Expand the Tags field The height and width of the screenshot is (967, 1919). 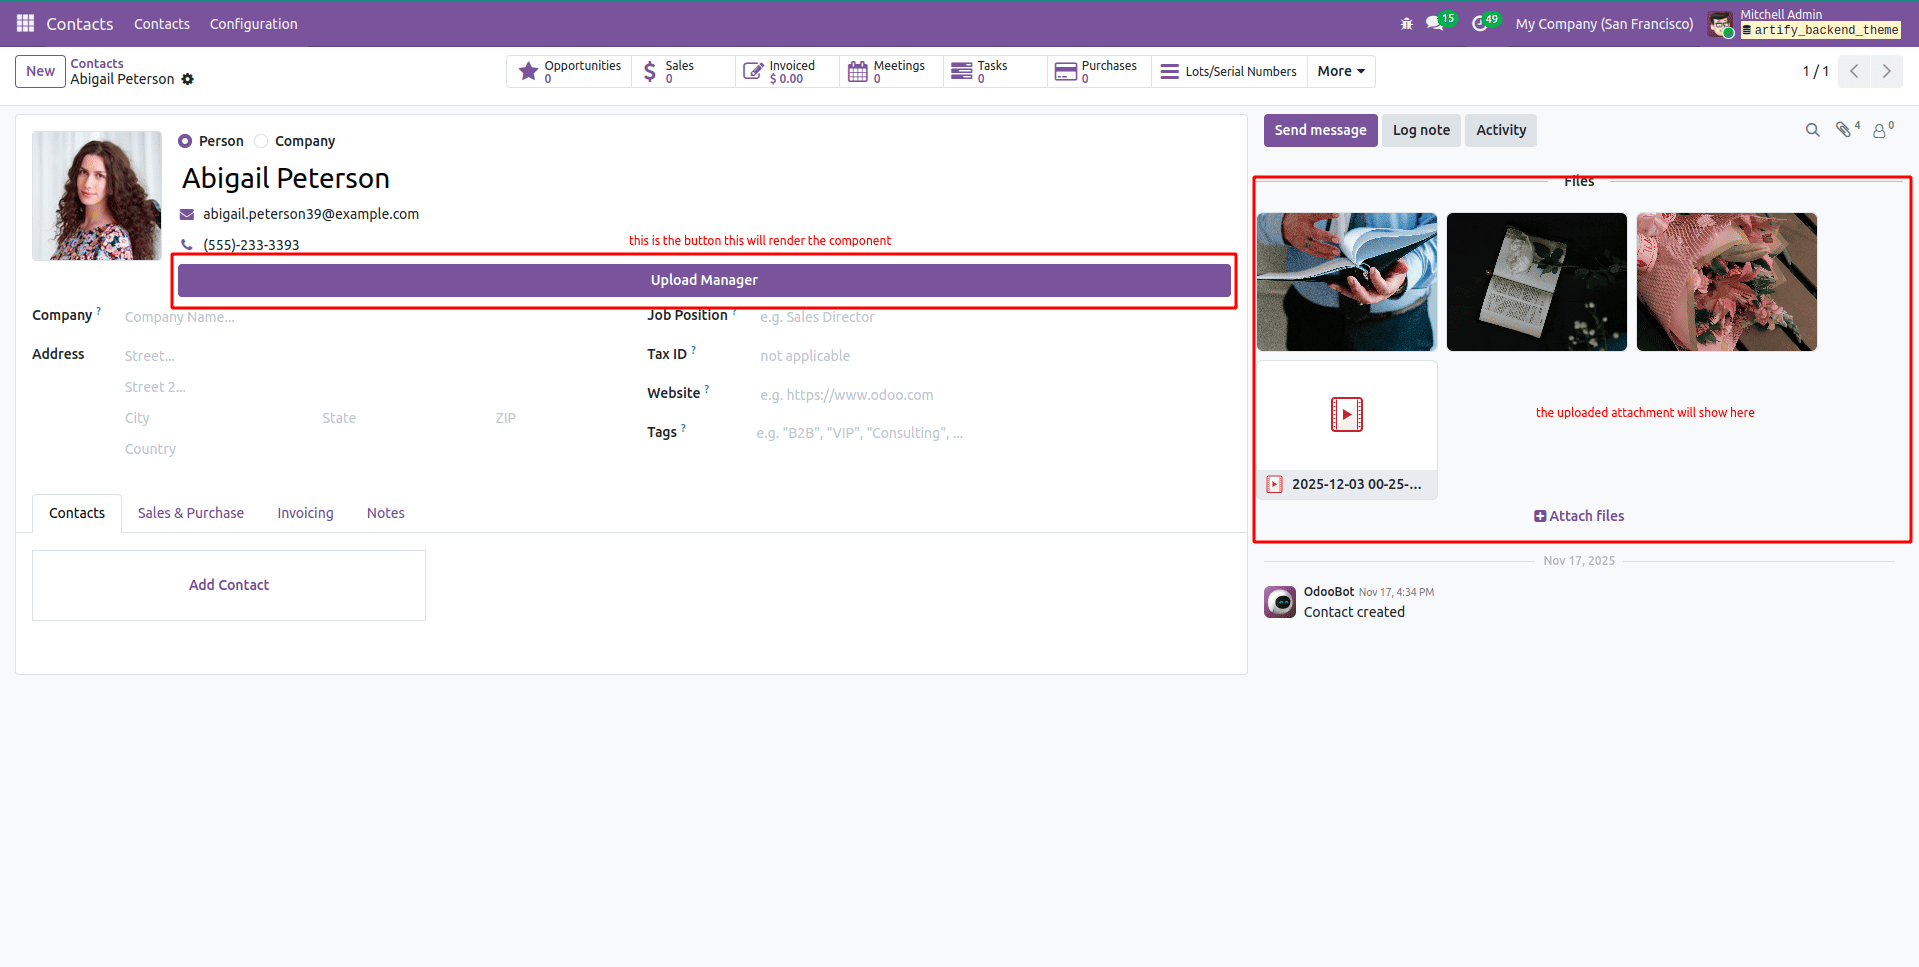pos(860,432)
